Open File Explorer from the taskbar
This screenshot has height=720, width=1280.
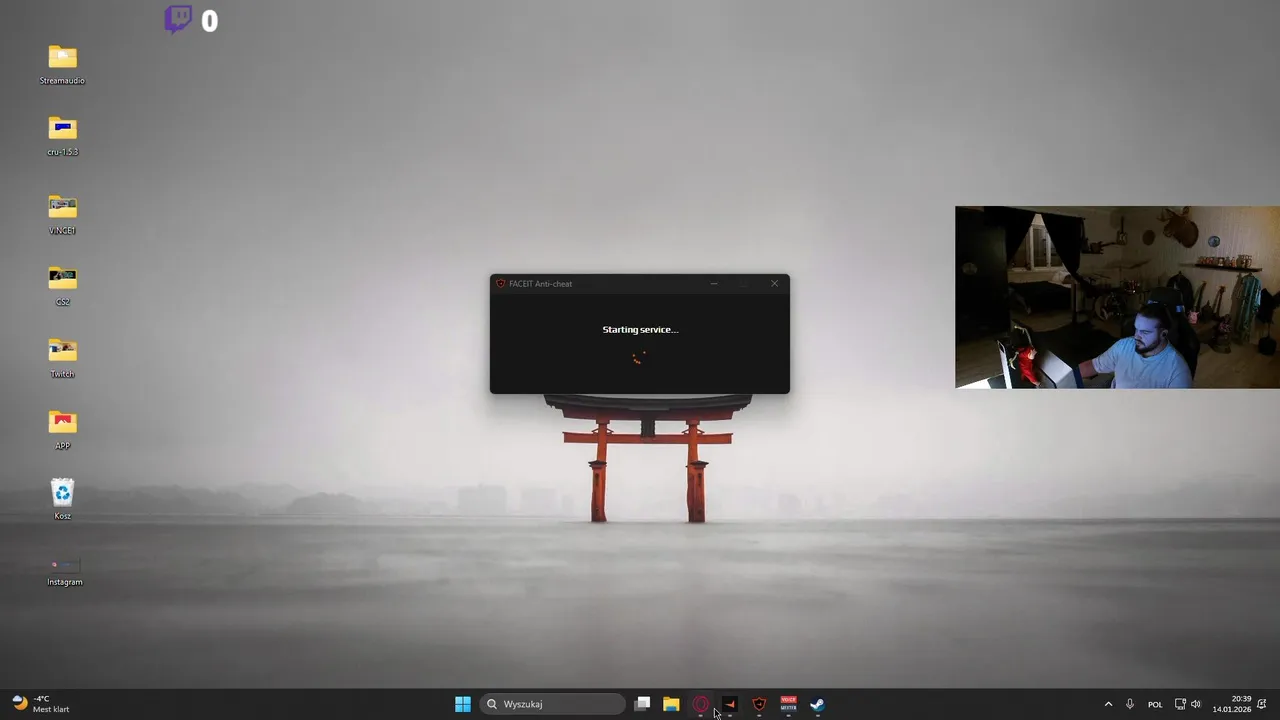click(x=671, y=704)
